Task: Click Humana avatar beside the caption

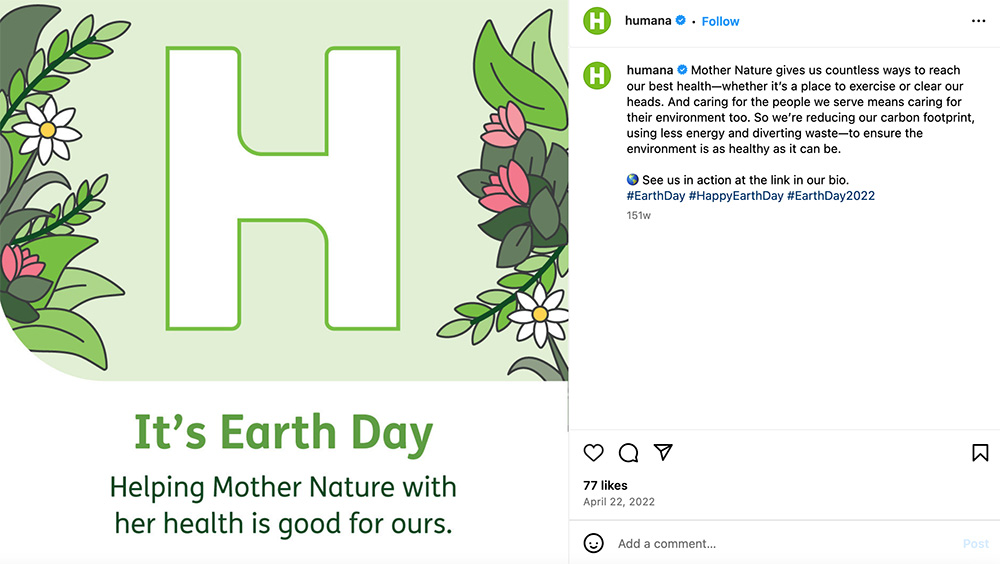Action: click(x=597, y=74)
